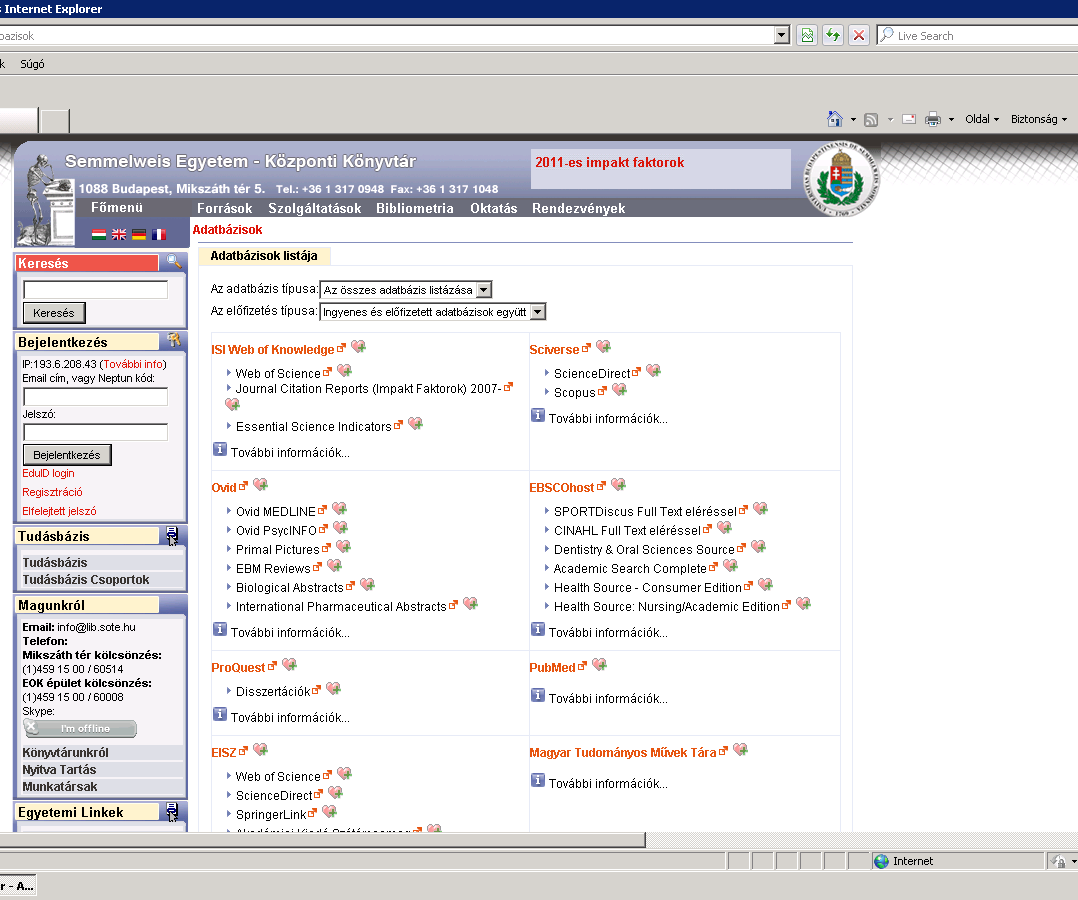
Task: Click info icon under ISI Web of Knowledge
Action: tap(220, 450)
